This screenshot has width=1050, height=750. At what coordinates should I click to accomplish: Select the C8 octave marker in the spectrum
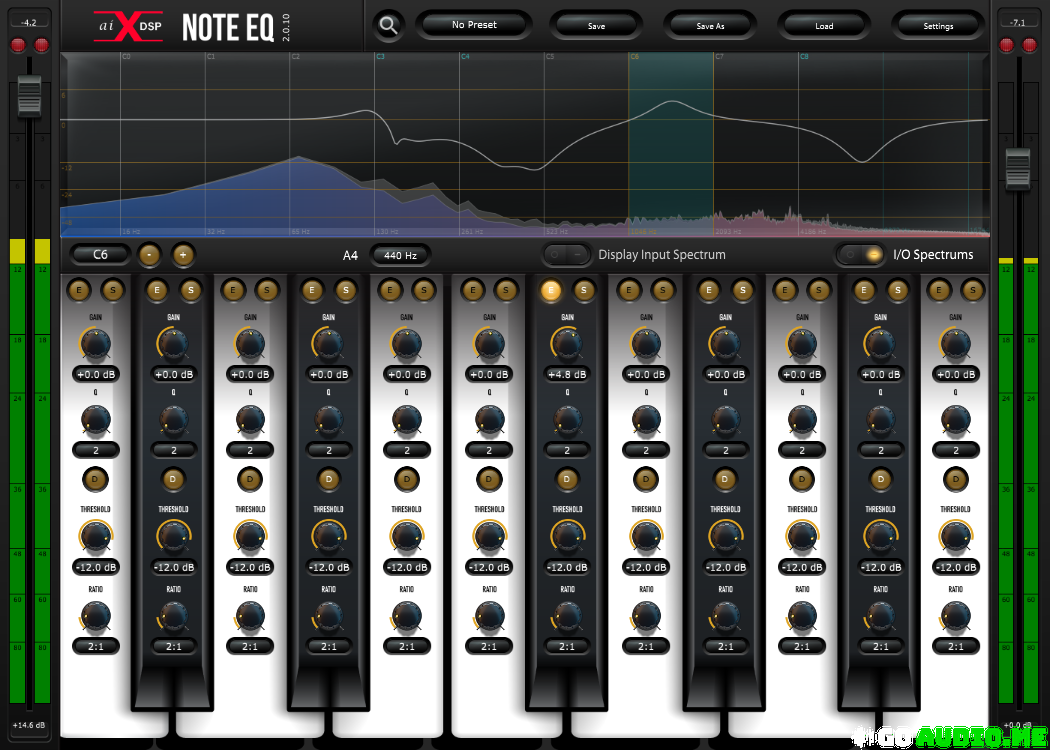click(x=804, y=57)
